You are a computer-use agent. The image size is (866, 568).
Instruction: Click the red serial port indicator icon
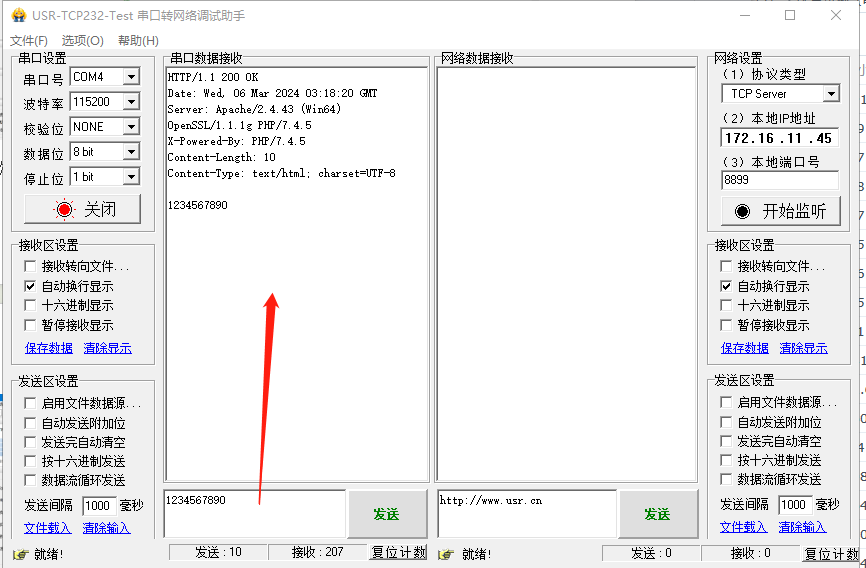(64, 209)
